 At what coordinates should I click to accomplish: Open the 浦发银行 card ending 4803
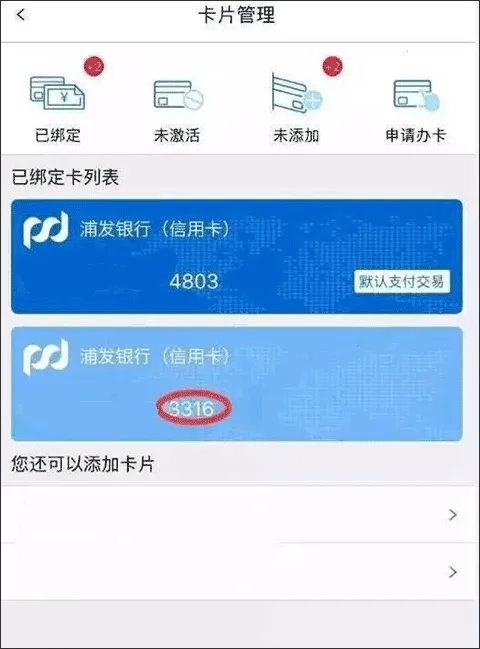coord(237,257)
